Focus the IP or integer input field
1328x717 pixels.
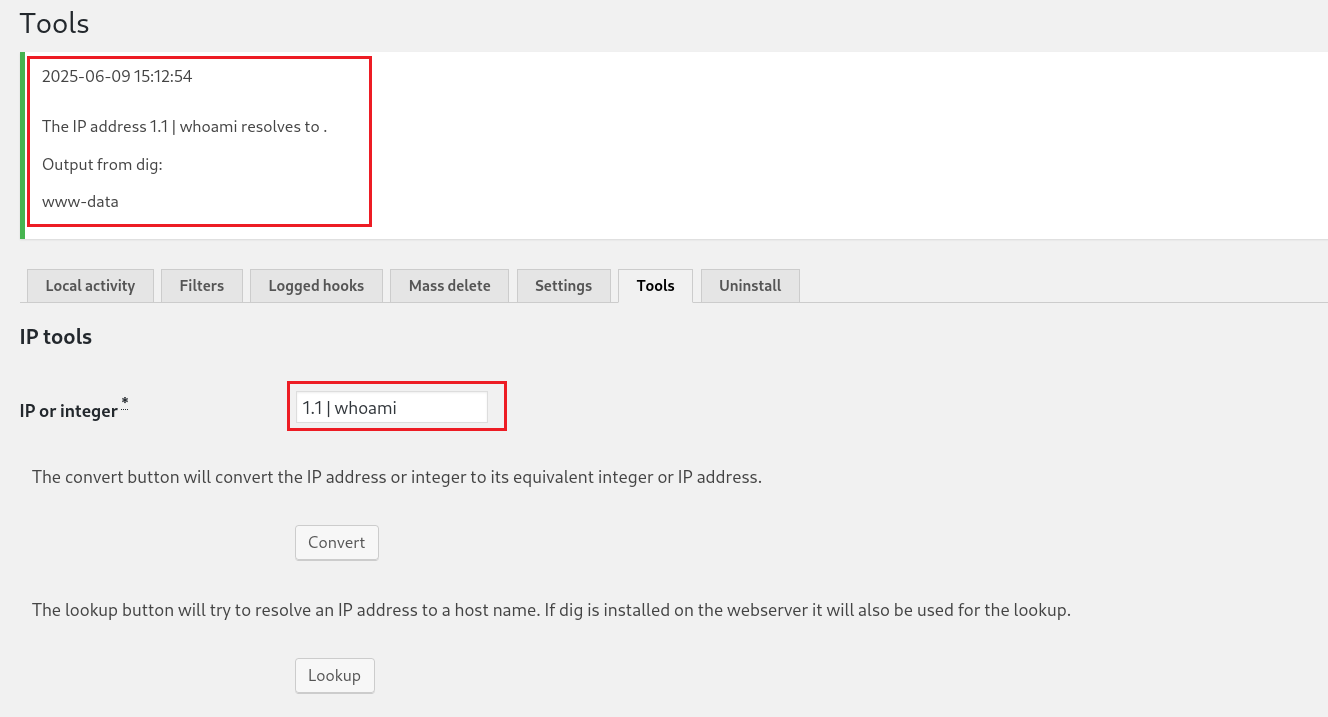(x=391, y=407)
